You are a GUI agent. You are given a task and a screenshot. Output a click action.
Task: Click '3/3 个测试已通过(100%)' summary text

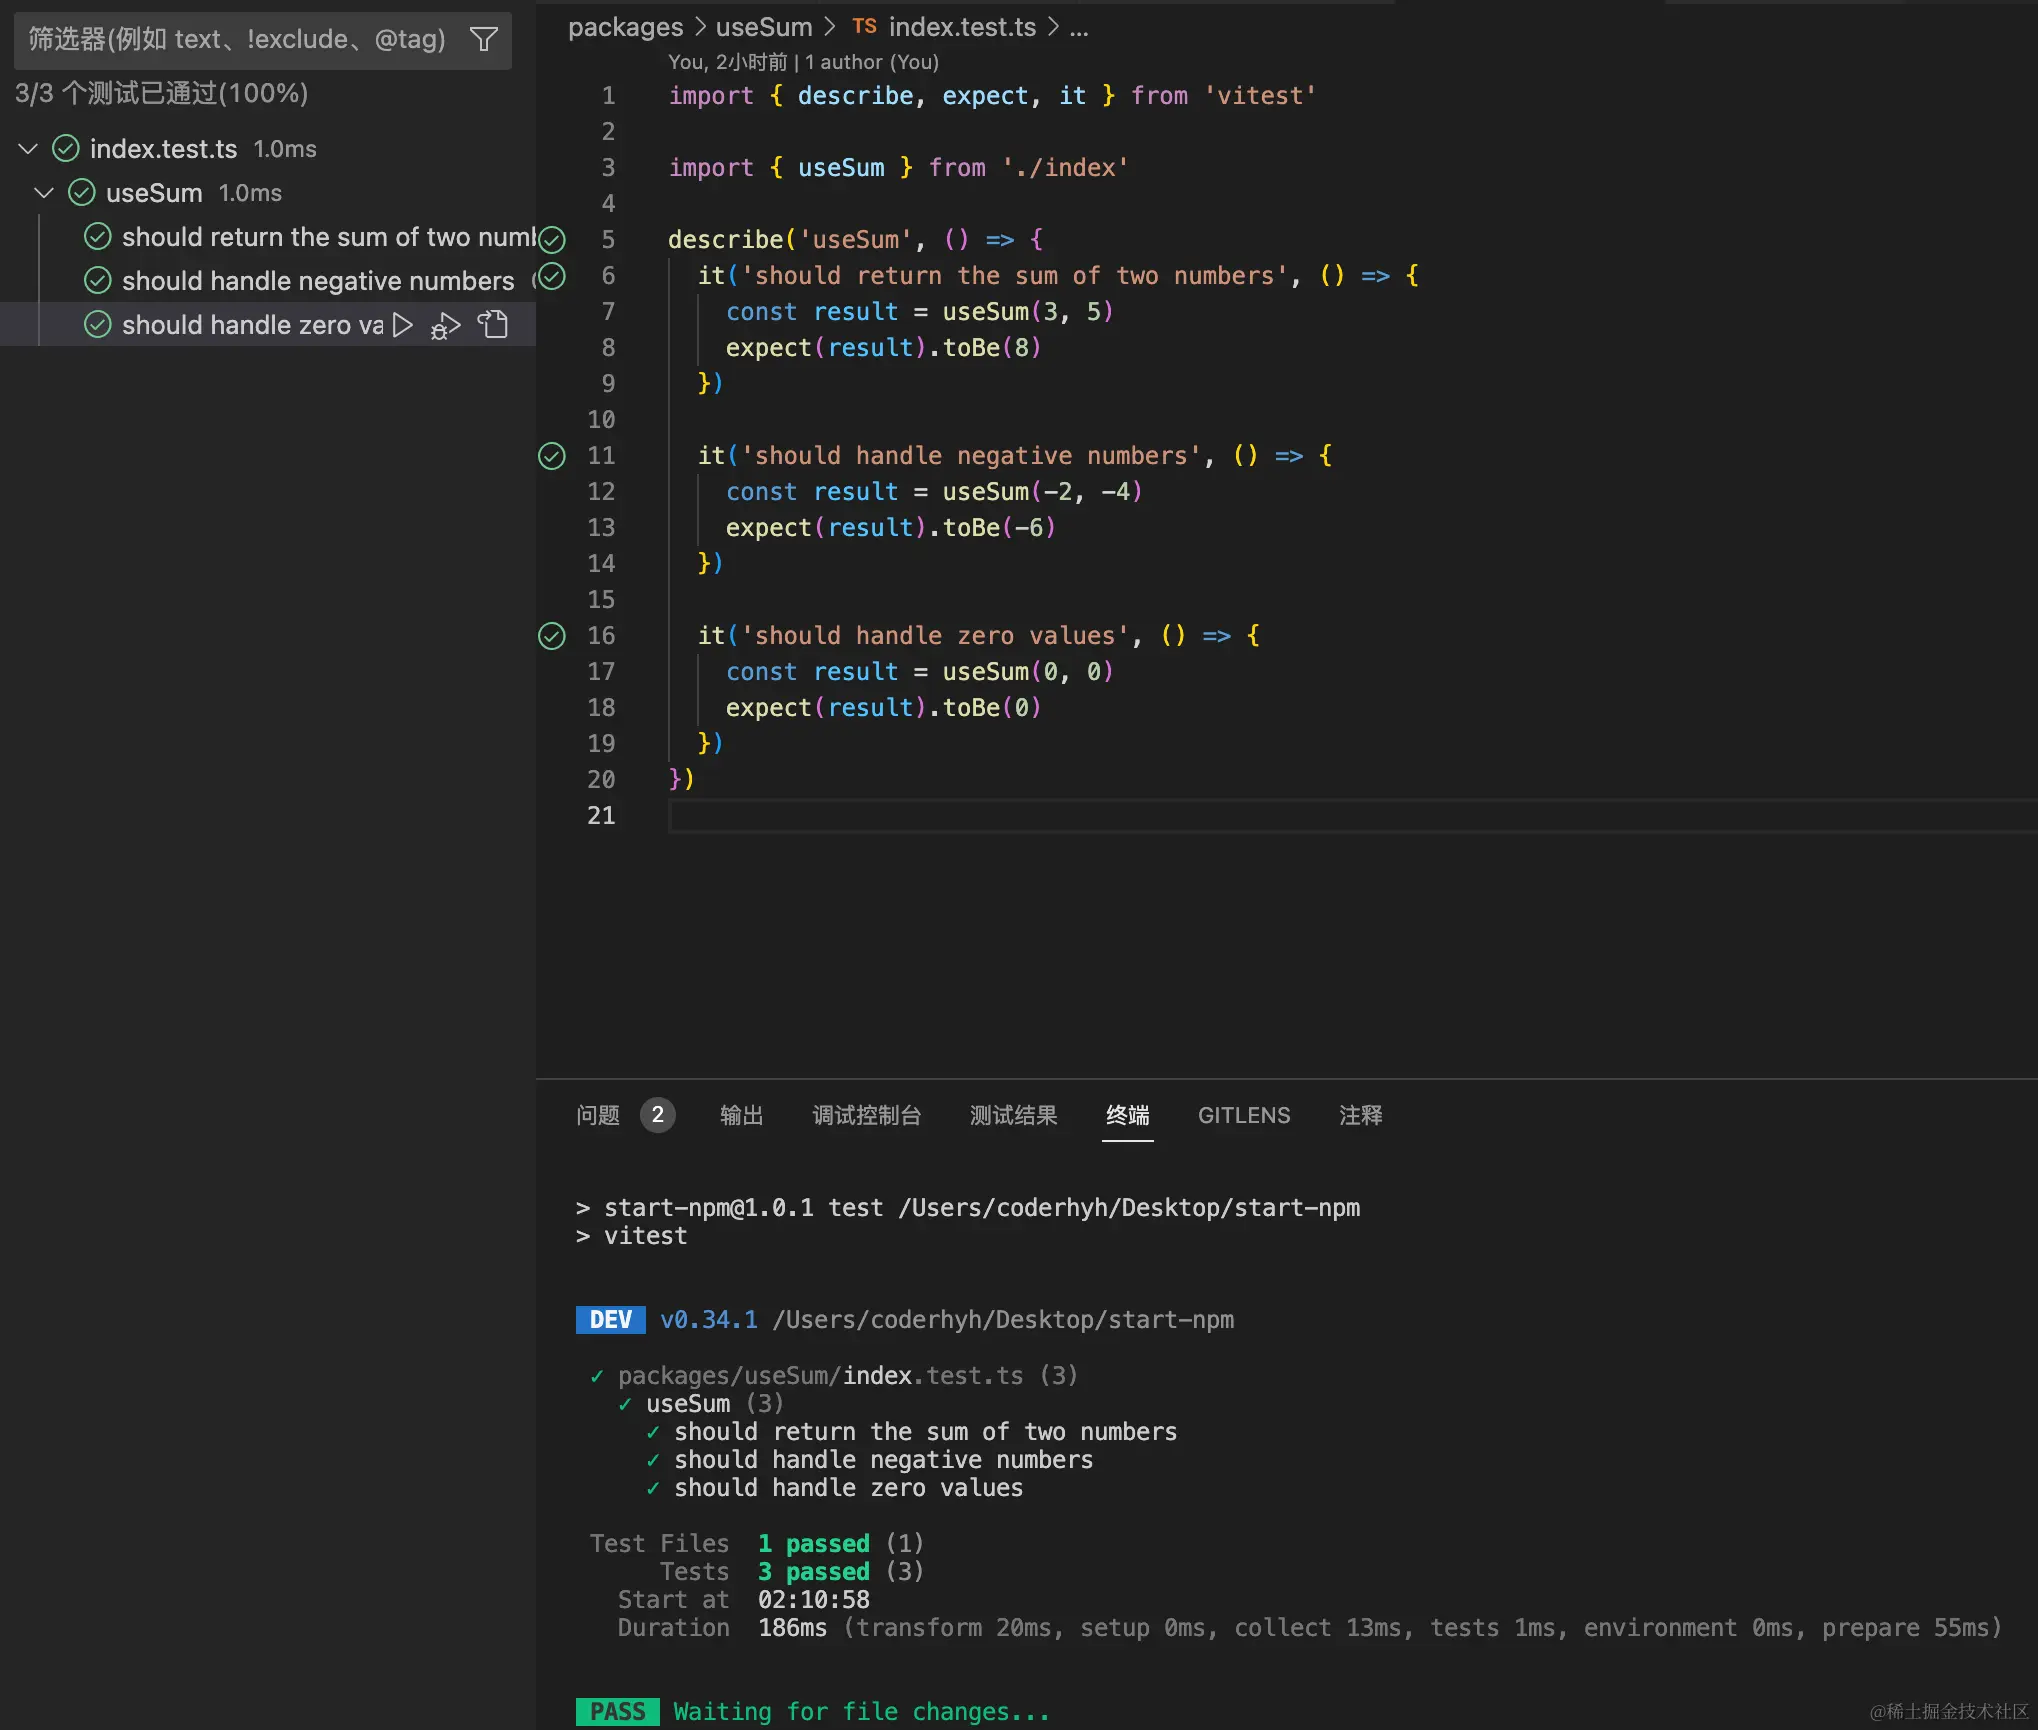click(x=161, y=94)
